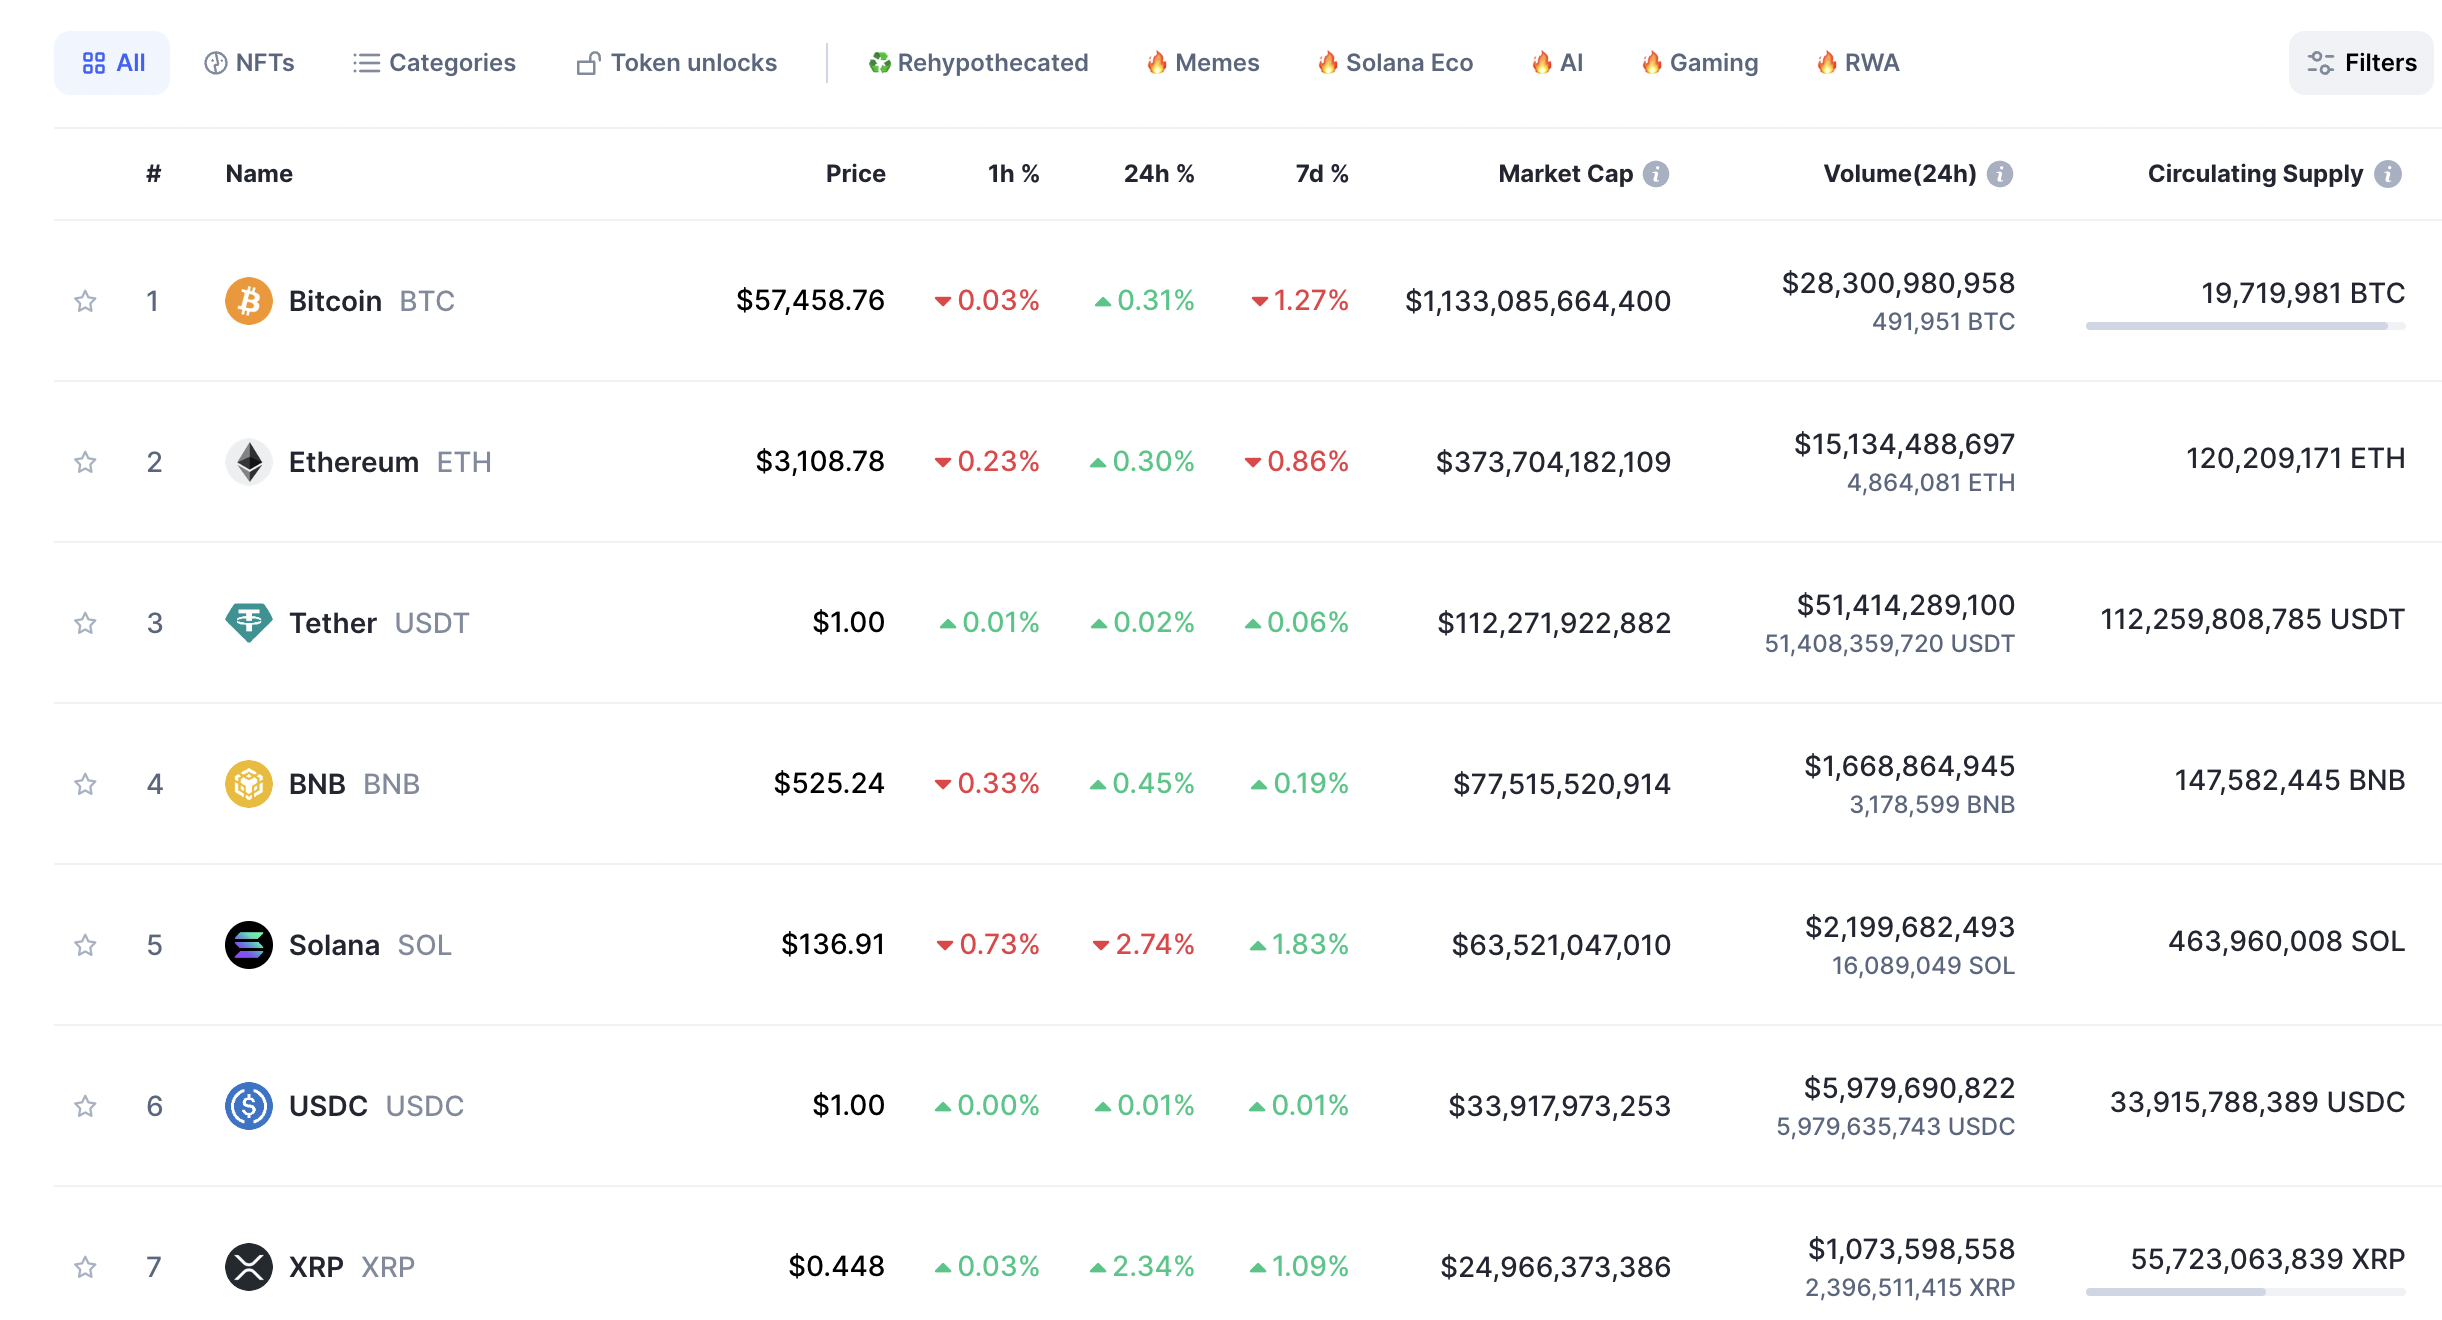Sort table by Price column
2442x1320 pixels.
pyautogui.click(x=855, y=174)
